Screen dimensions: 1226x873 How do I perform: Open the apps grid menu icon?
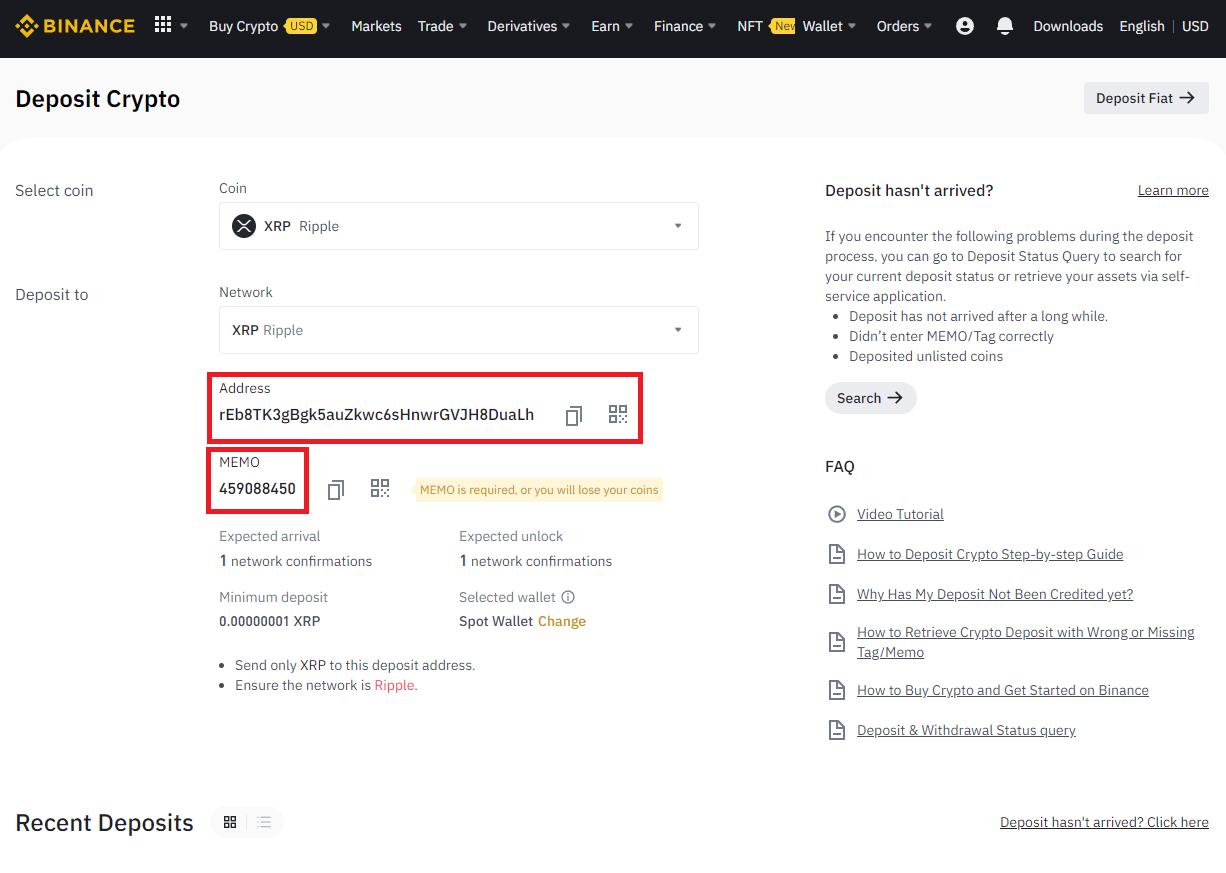(x=163, y=25)
